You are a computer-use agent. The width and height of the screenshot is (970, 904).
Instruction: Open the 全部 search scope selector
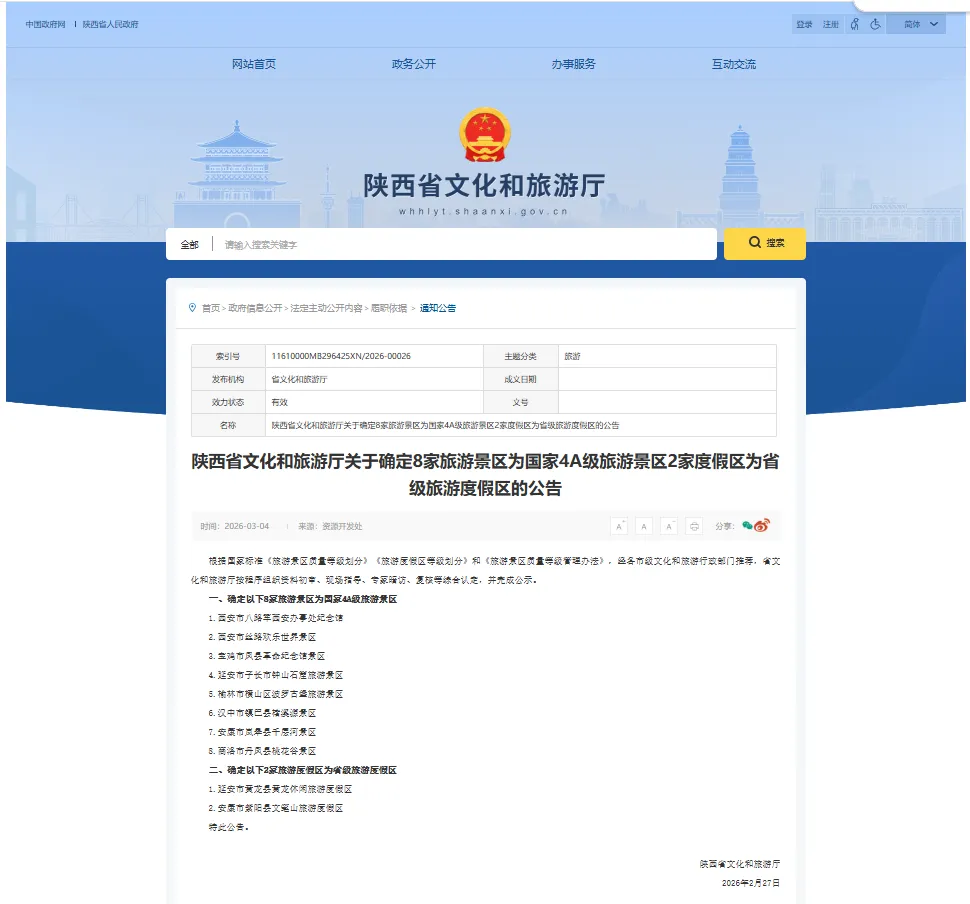point(189,244)
